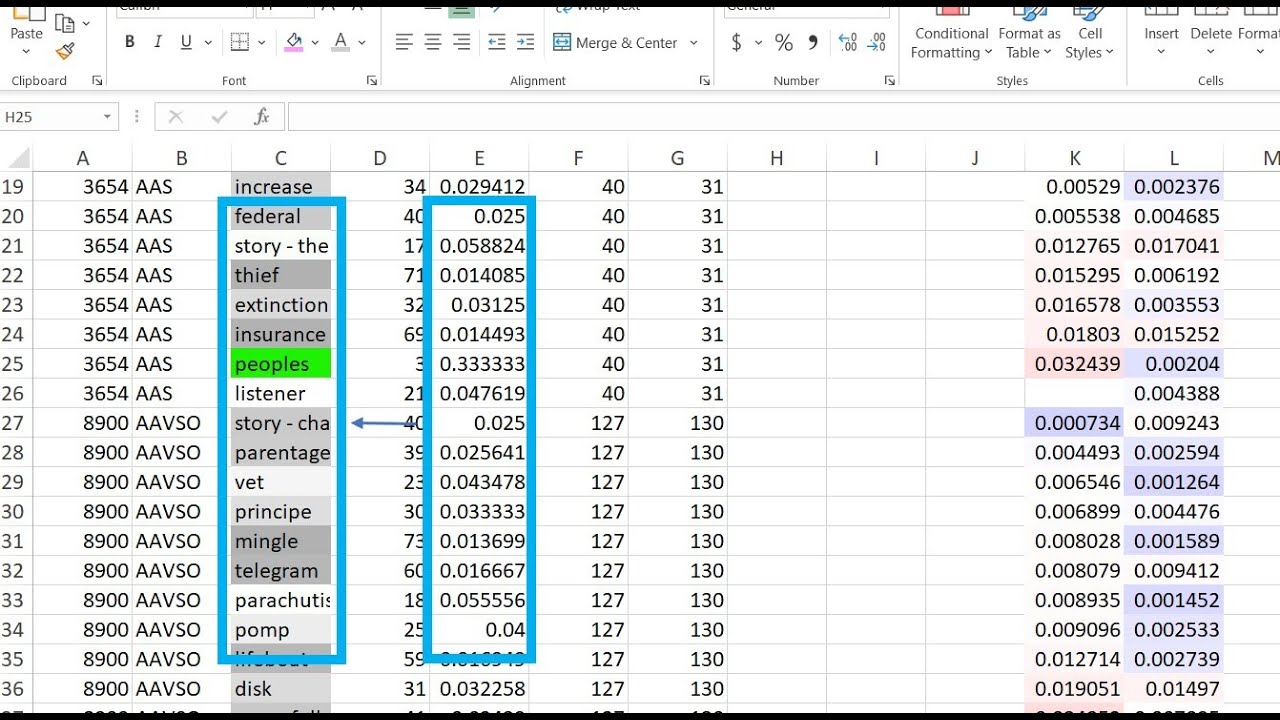
Task: Click the cell with value 0.000734
Action: (x=1074, y=423)
